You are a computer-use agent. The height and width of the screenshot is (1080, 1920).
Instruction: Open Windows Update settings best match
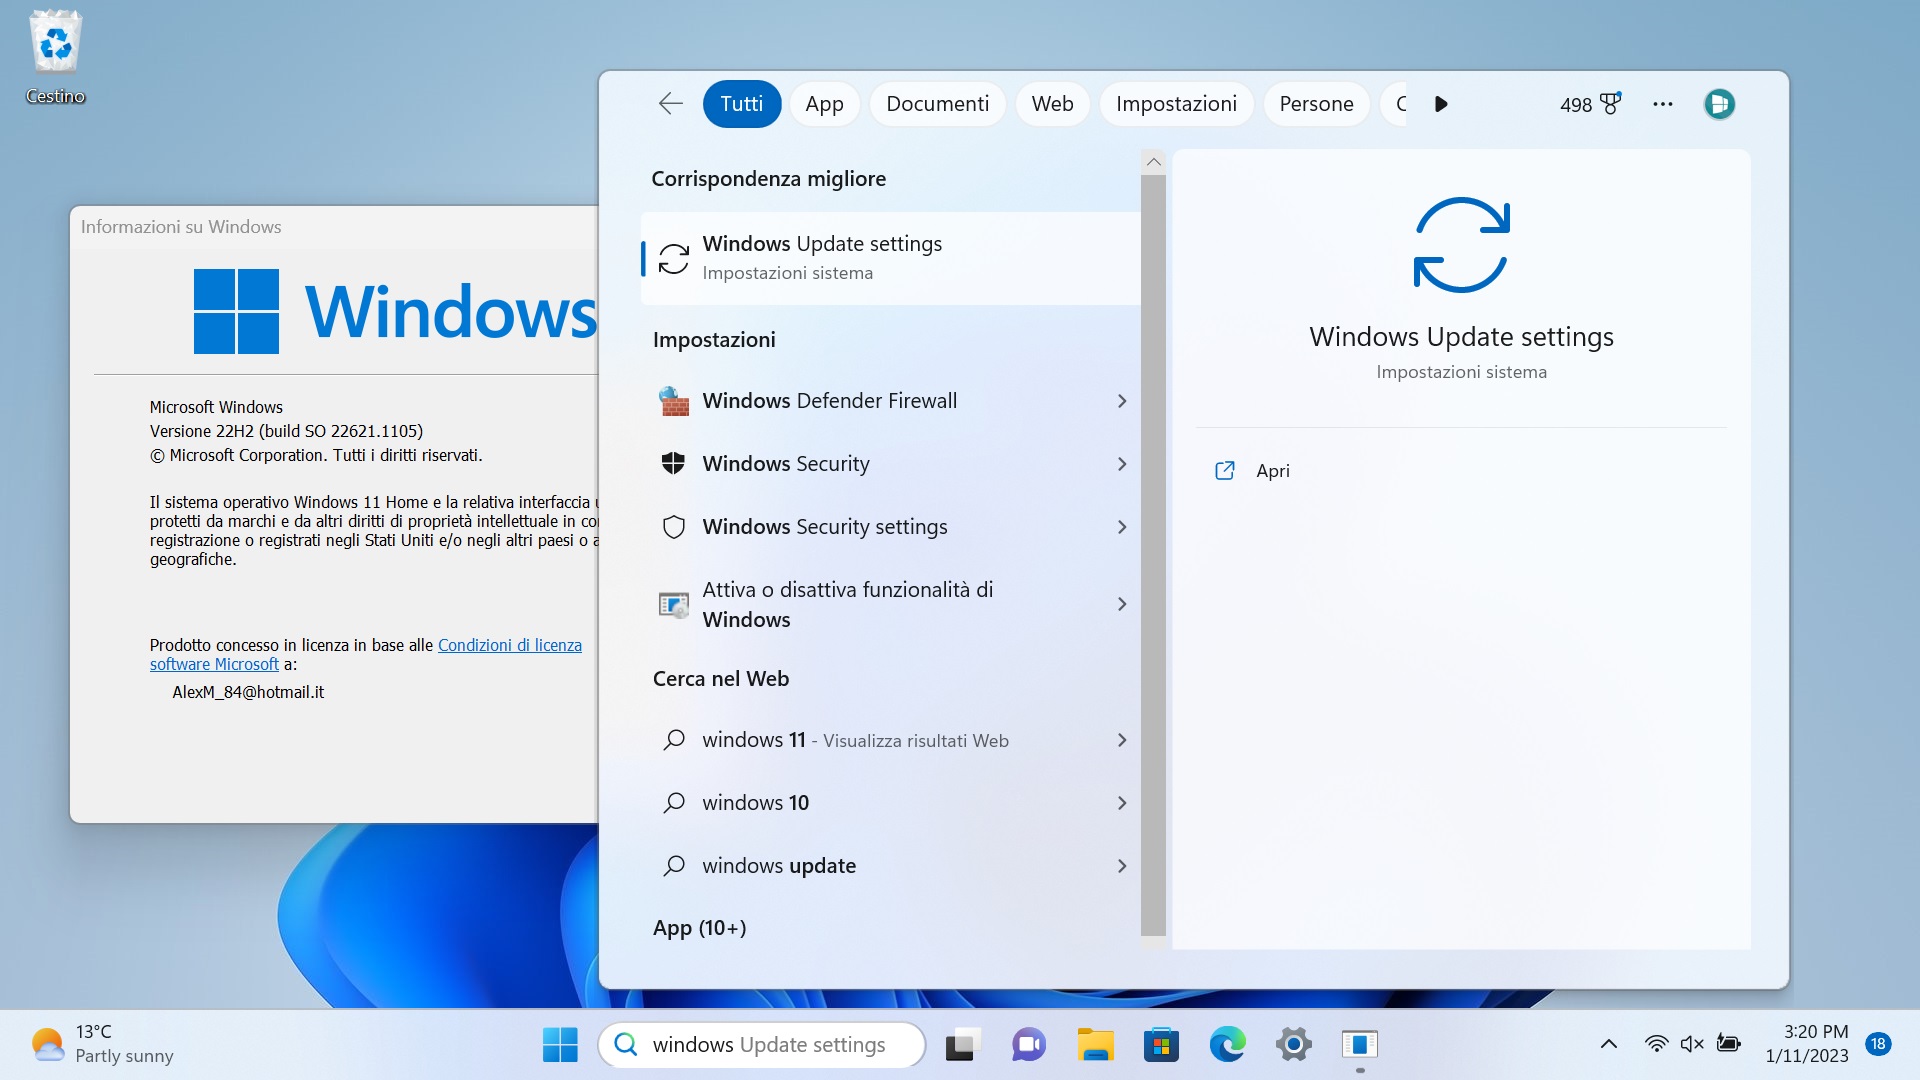(x=890, y=258)
